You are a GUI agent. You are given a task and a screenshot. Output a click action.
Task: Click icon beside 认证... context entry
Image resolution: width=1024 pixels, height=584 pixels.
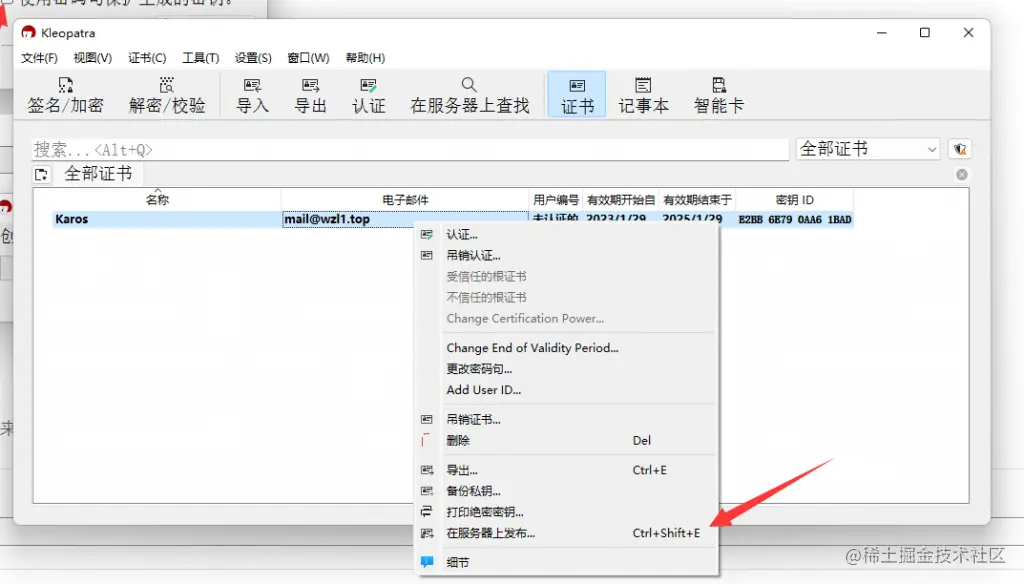(427, 235)
